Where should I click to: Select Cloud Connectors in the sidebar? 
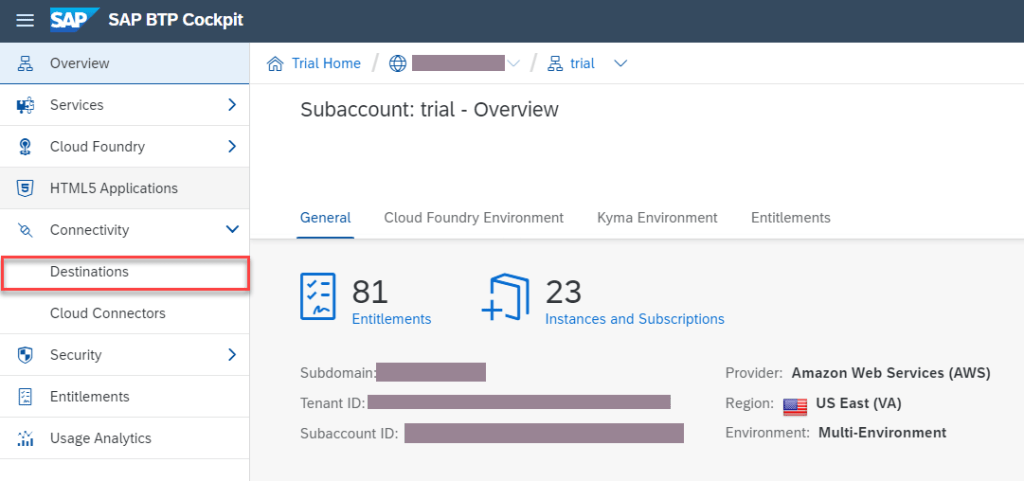click(107, 314)
